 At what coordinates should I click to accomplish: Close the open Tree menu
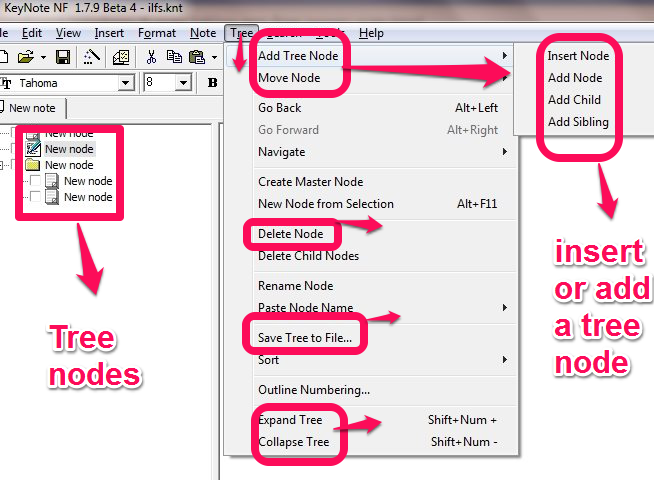241,33
